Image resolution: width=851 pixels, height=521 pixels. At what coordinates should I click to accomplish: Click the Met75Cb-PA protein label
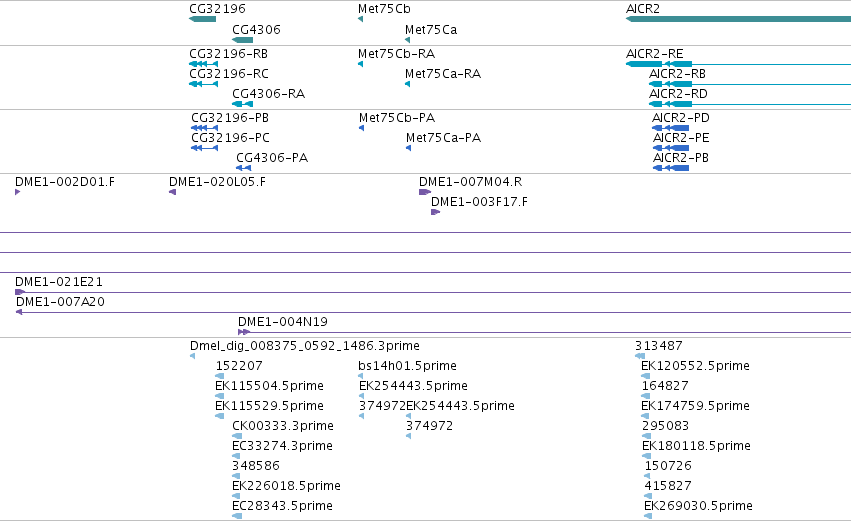(397, 118)
